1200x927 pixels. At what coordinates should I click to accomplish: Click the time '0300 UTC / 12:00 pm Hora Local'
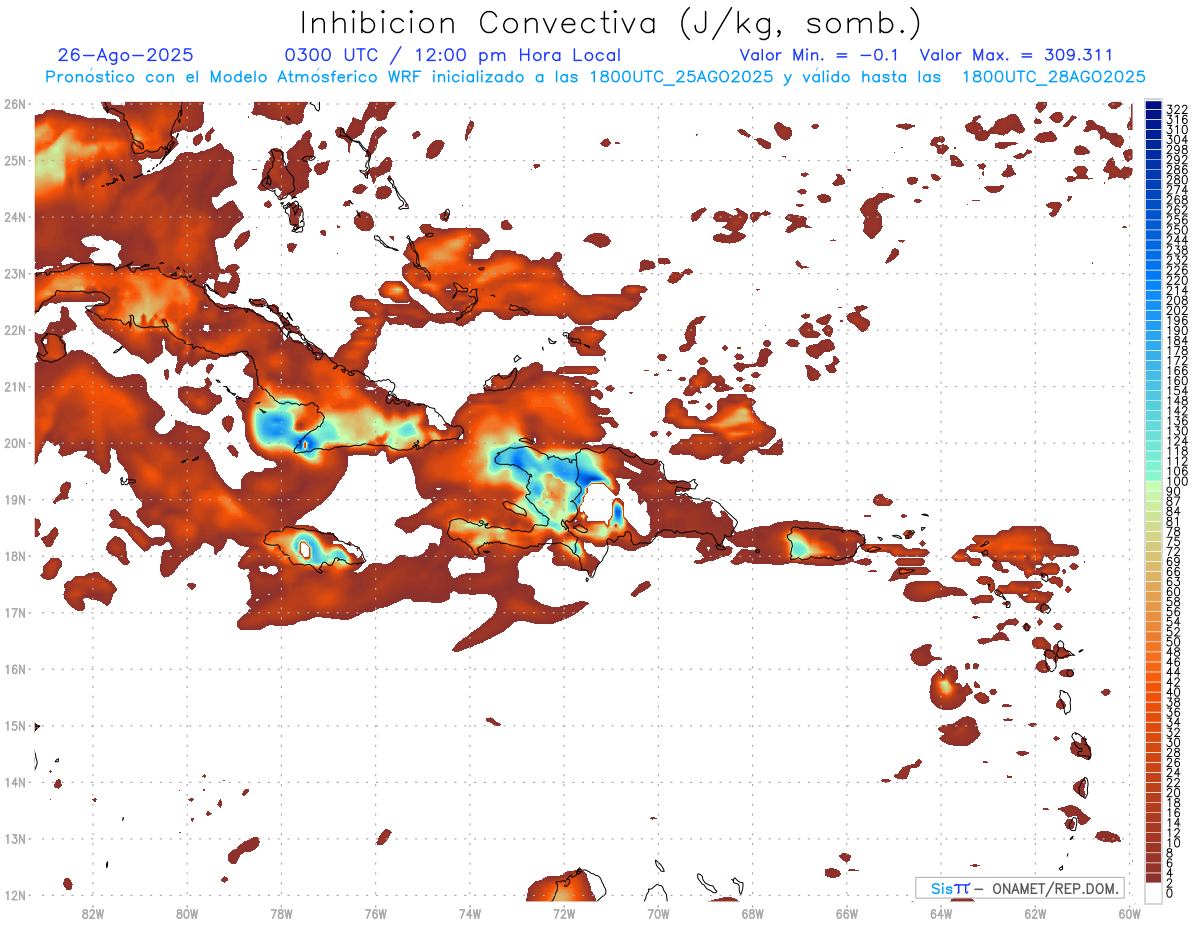point(453,55)
